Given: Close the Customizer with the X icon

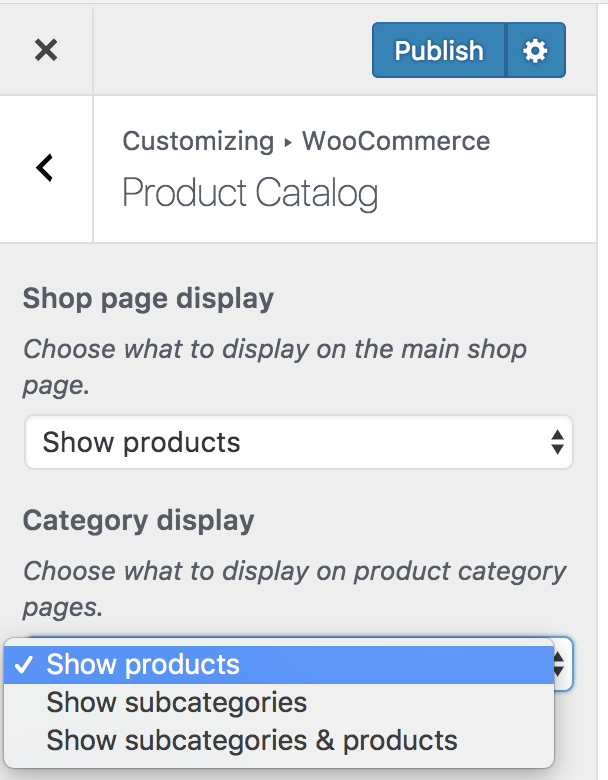Looking at the screenshot, I should tap(46, 50).
